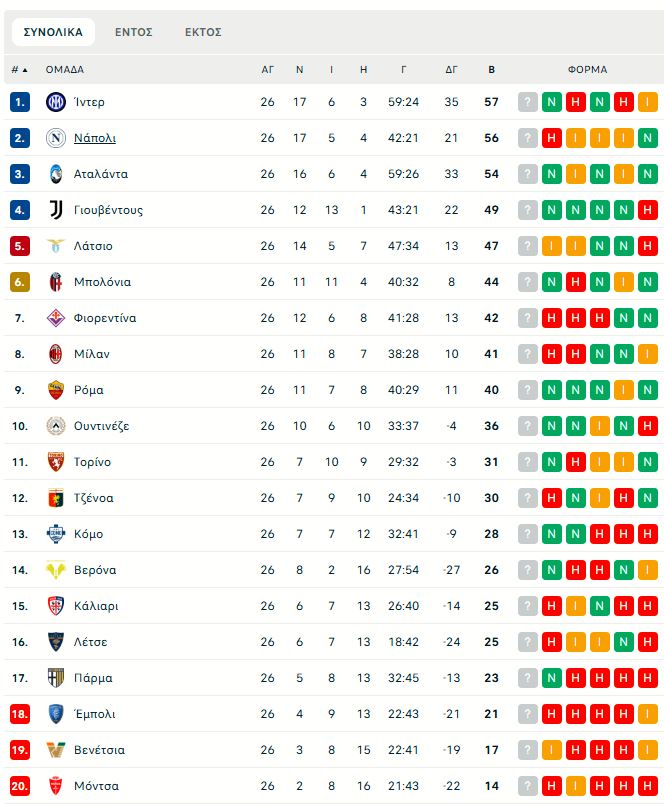The image size is (664, 804).
Task: Sort by the Β points column header
Action: coord(491,70)
